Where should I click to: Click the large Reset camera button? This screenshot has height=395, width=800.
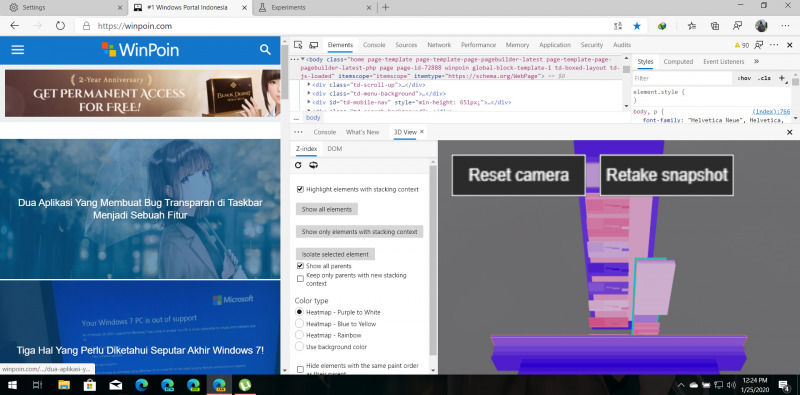tap(518, 175)
